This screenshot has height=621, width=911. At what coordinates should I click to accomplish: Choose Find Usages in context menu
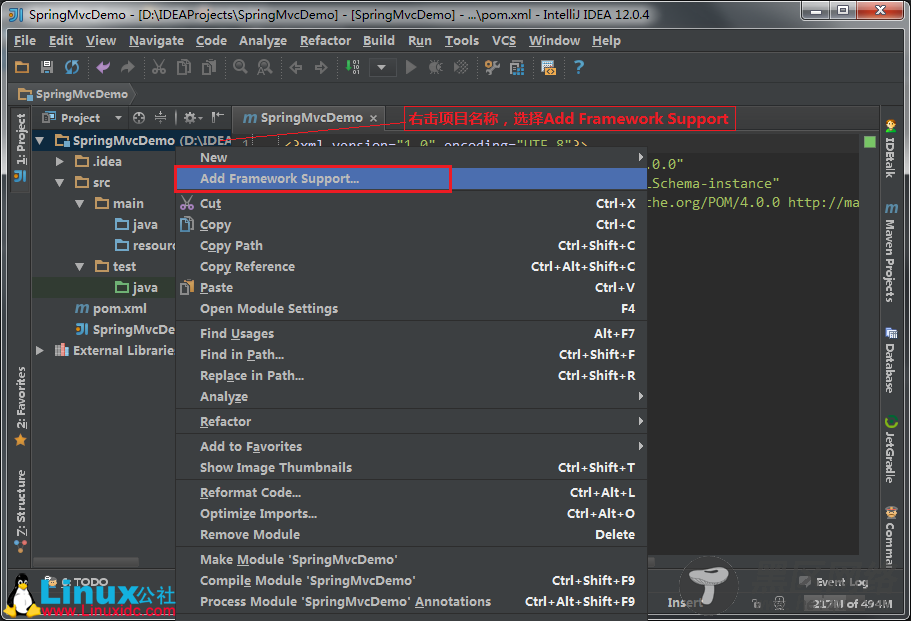(411, 333)
